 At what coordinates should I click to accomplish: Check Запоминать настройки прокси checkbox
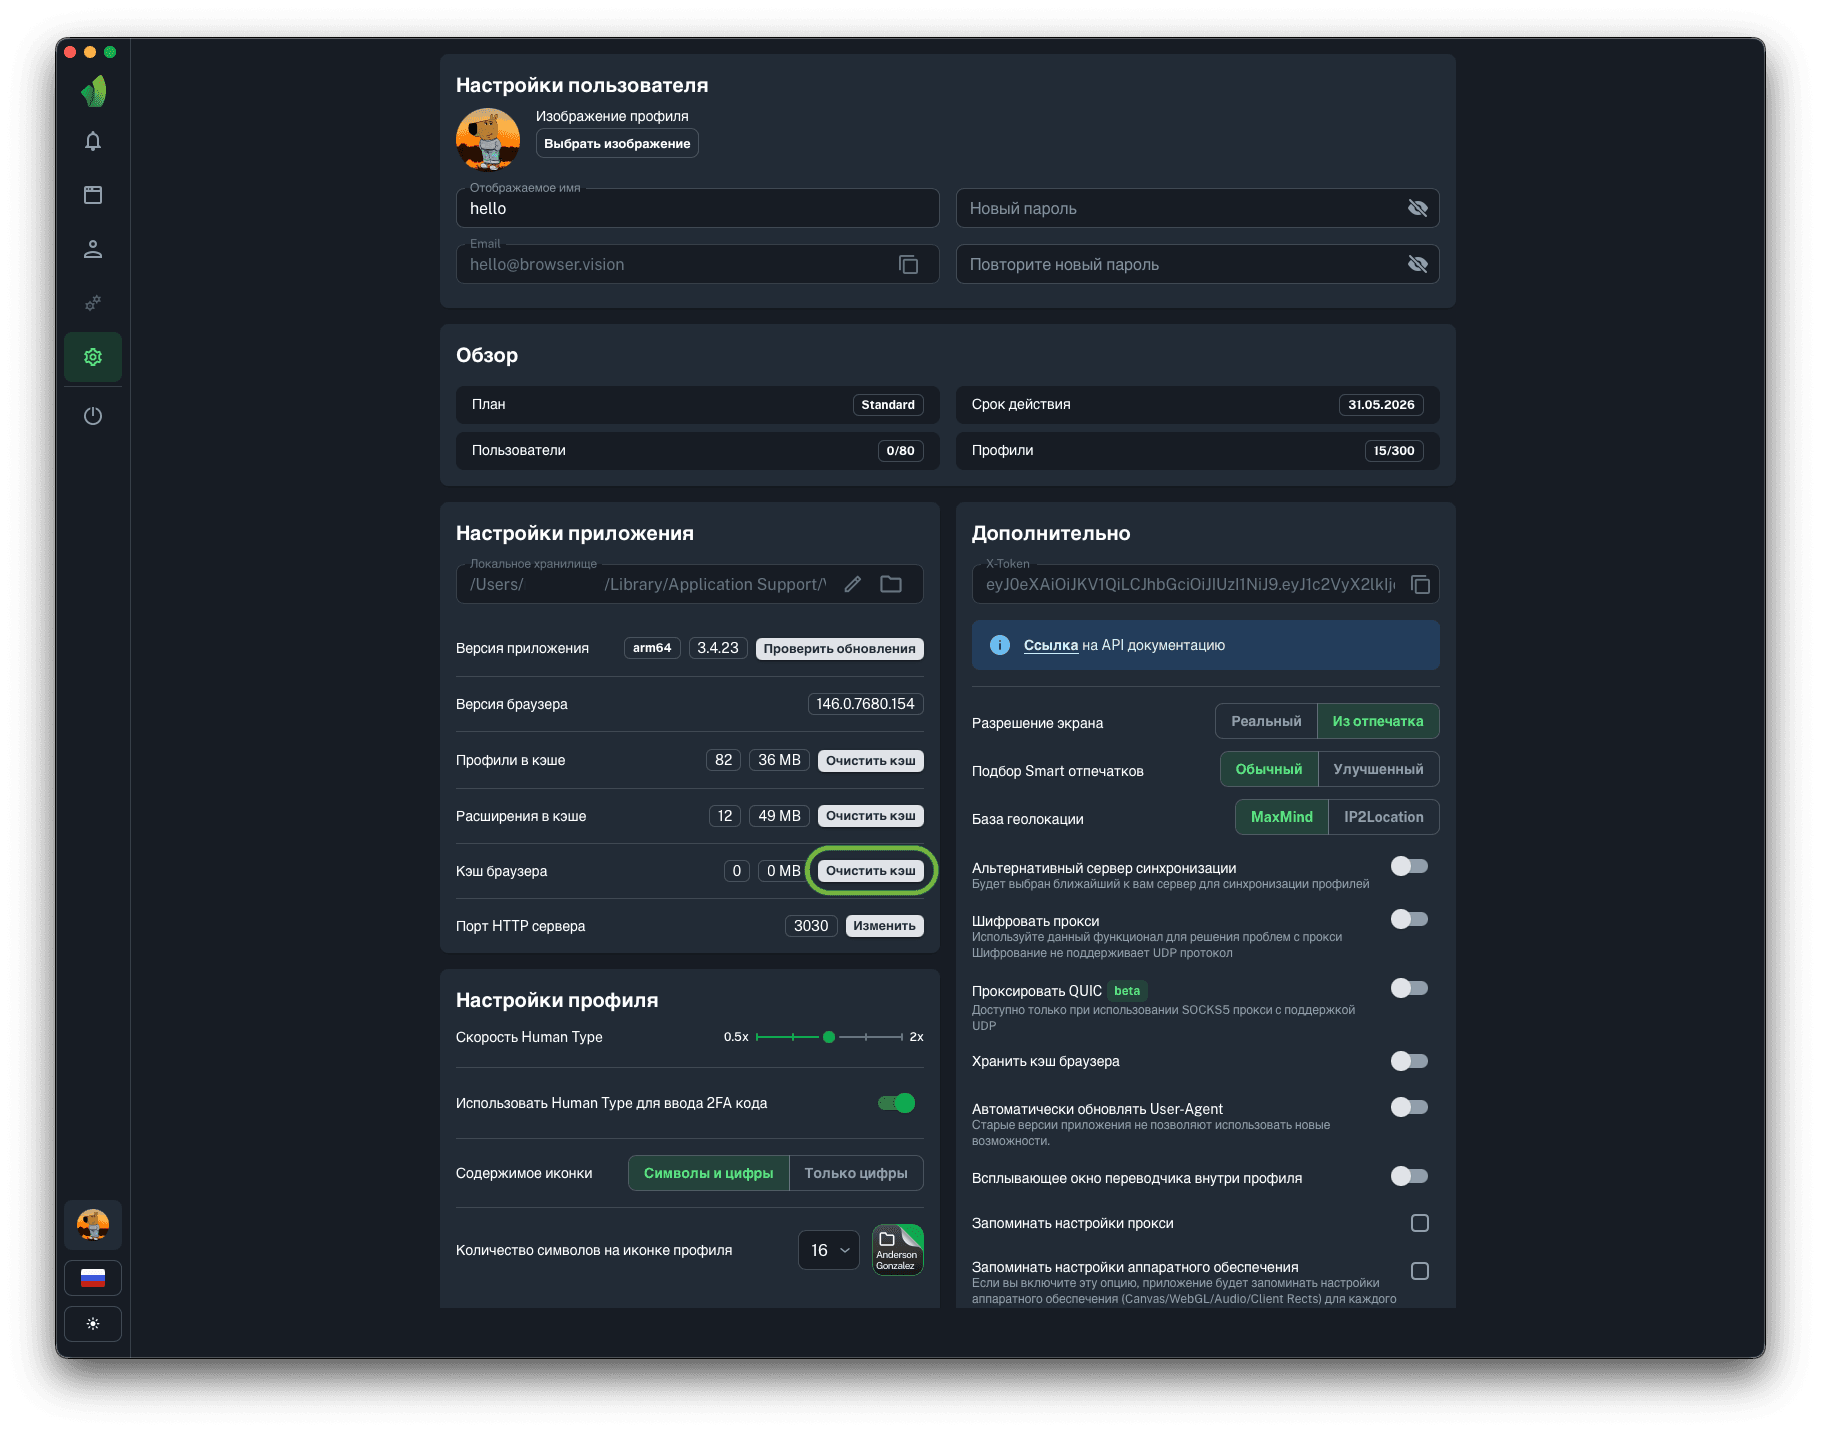tap(1419, 1223)
